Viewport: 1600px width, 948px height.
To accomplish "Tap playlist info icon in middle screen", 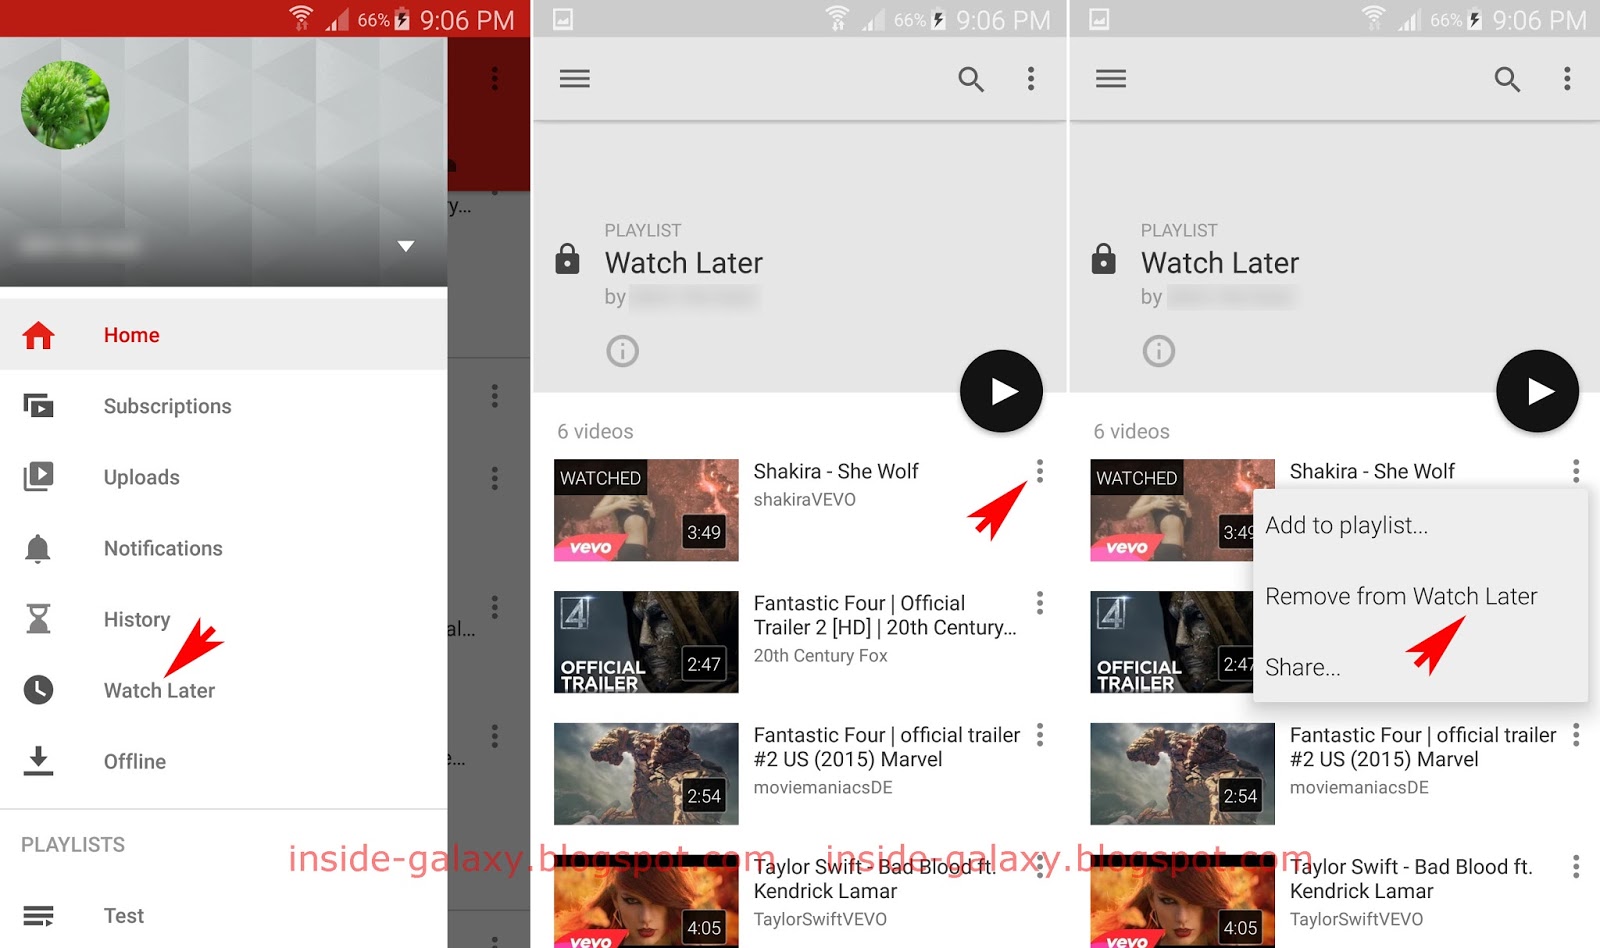I will tap(622, 351).
